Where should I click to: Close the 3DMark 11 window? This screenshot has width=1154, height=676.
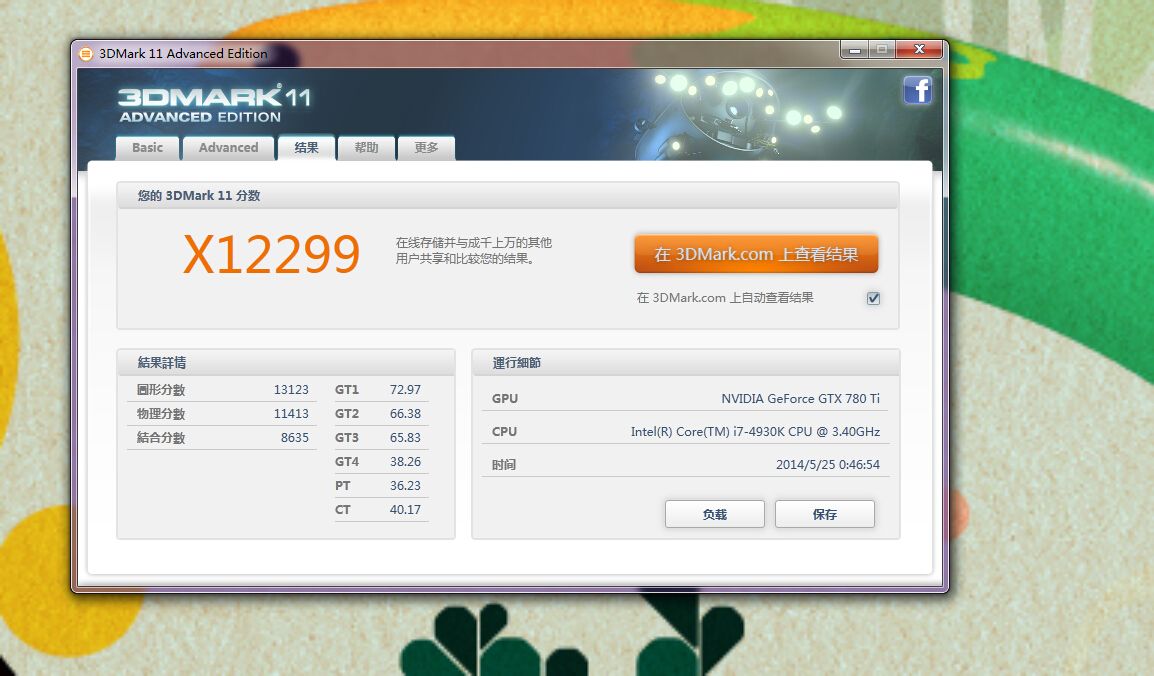click(x=918, y=50)
